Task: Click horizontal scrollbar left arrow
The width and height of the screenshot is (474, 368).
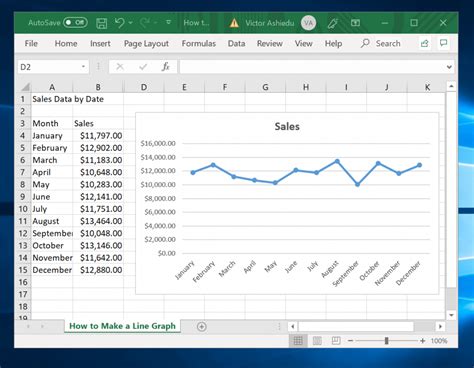Action: click(292, 326)
